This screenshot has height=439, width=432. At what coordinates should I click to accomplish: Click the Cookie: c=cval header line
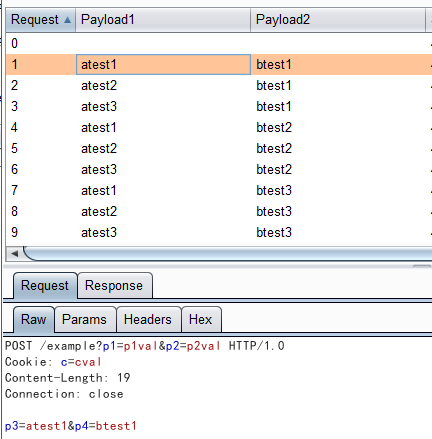click(x=53, y=362)
